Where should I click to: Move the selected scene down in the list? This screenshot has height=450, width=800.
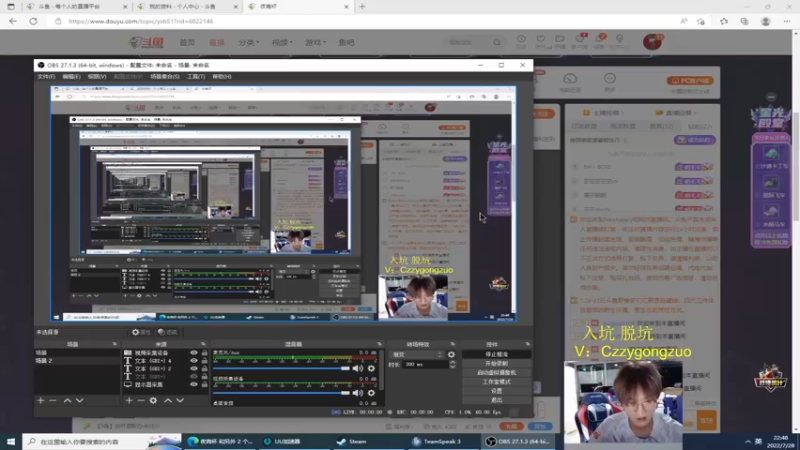(80, 401)
